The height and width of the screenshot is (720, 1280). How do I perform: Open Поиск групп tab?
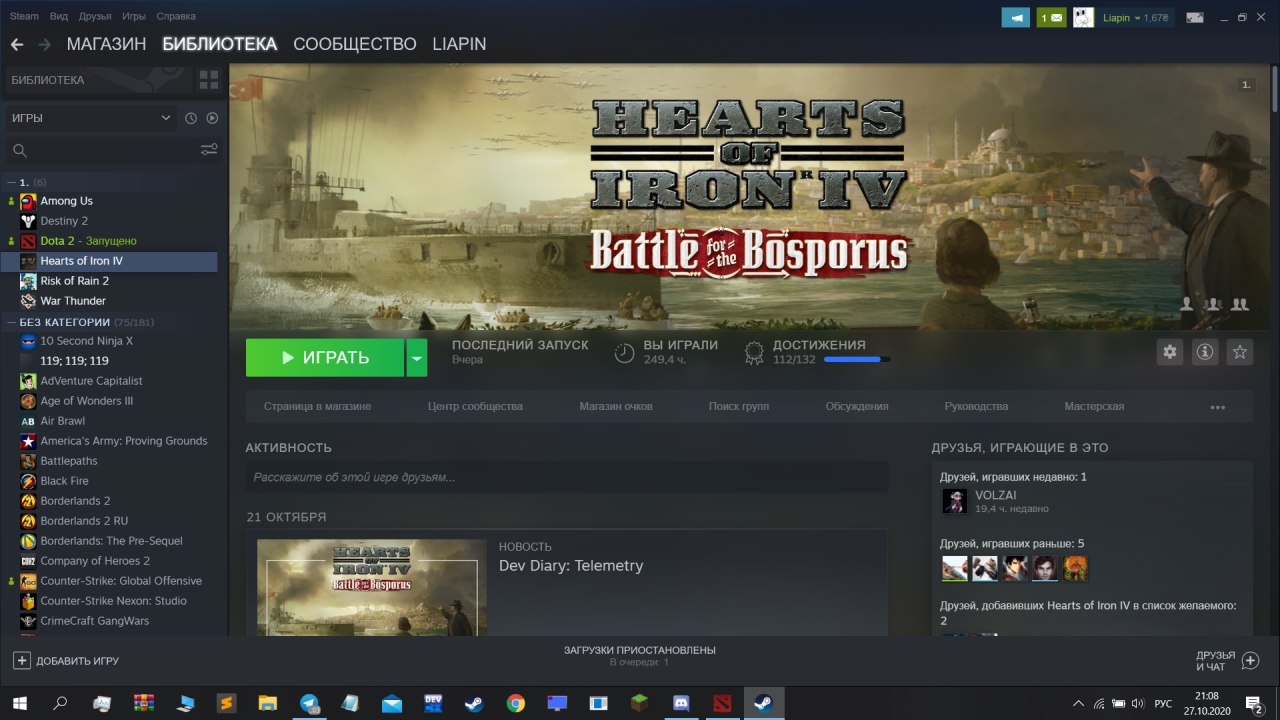739,406
